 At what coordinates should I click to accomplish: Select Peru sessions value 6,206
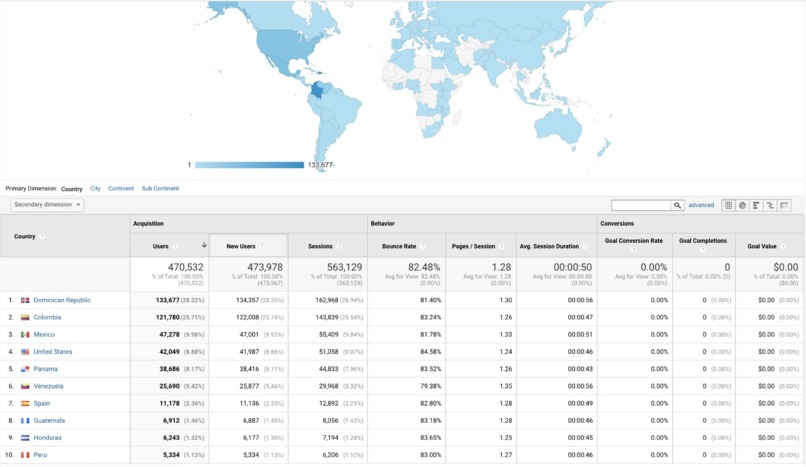329,455
